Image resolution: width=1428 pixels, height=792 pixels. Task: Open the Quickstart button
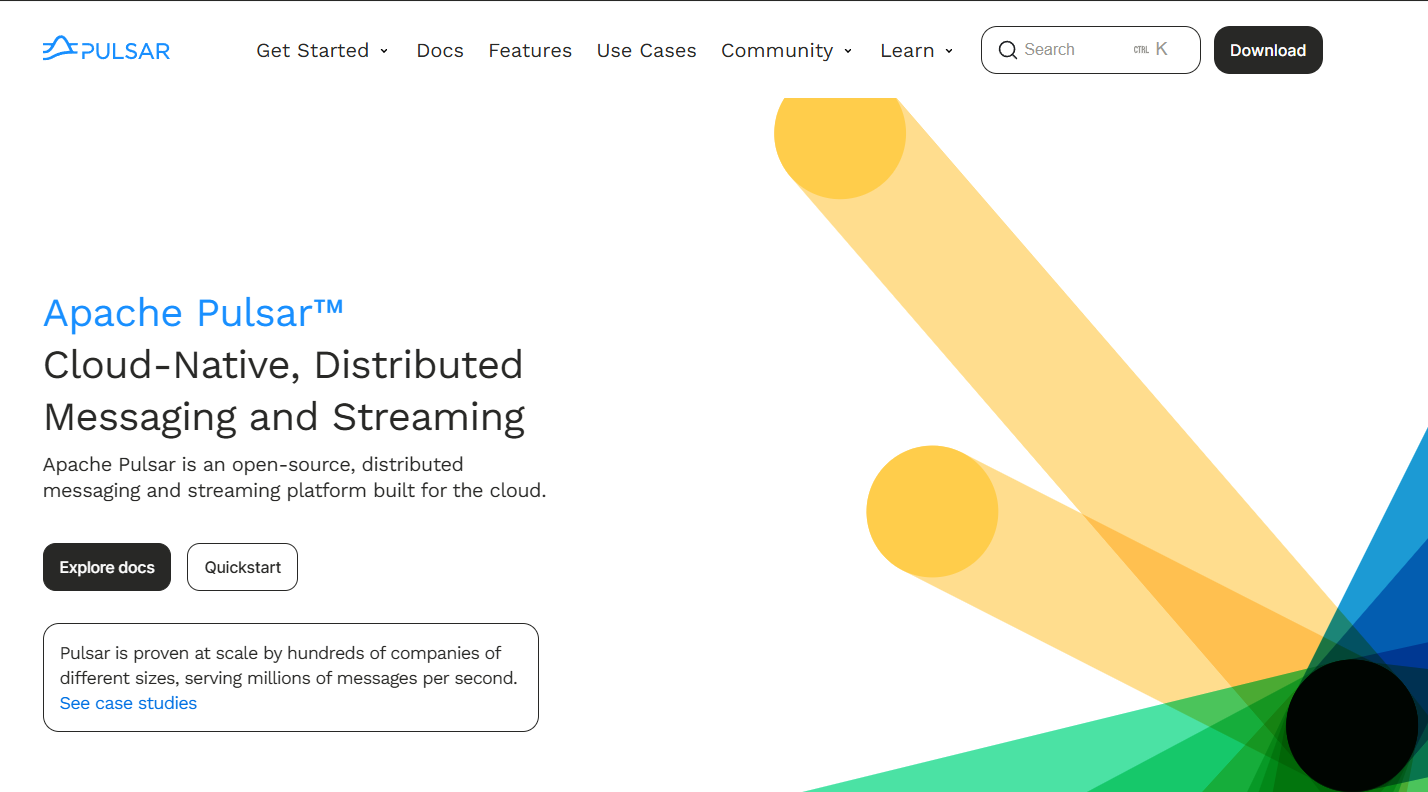click(x=243, y=567)
